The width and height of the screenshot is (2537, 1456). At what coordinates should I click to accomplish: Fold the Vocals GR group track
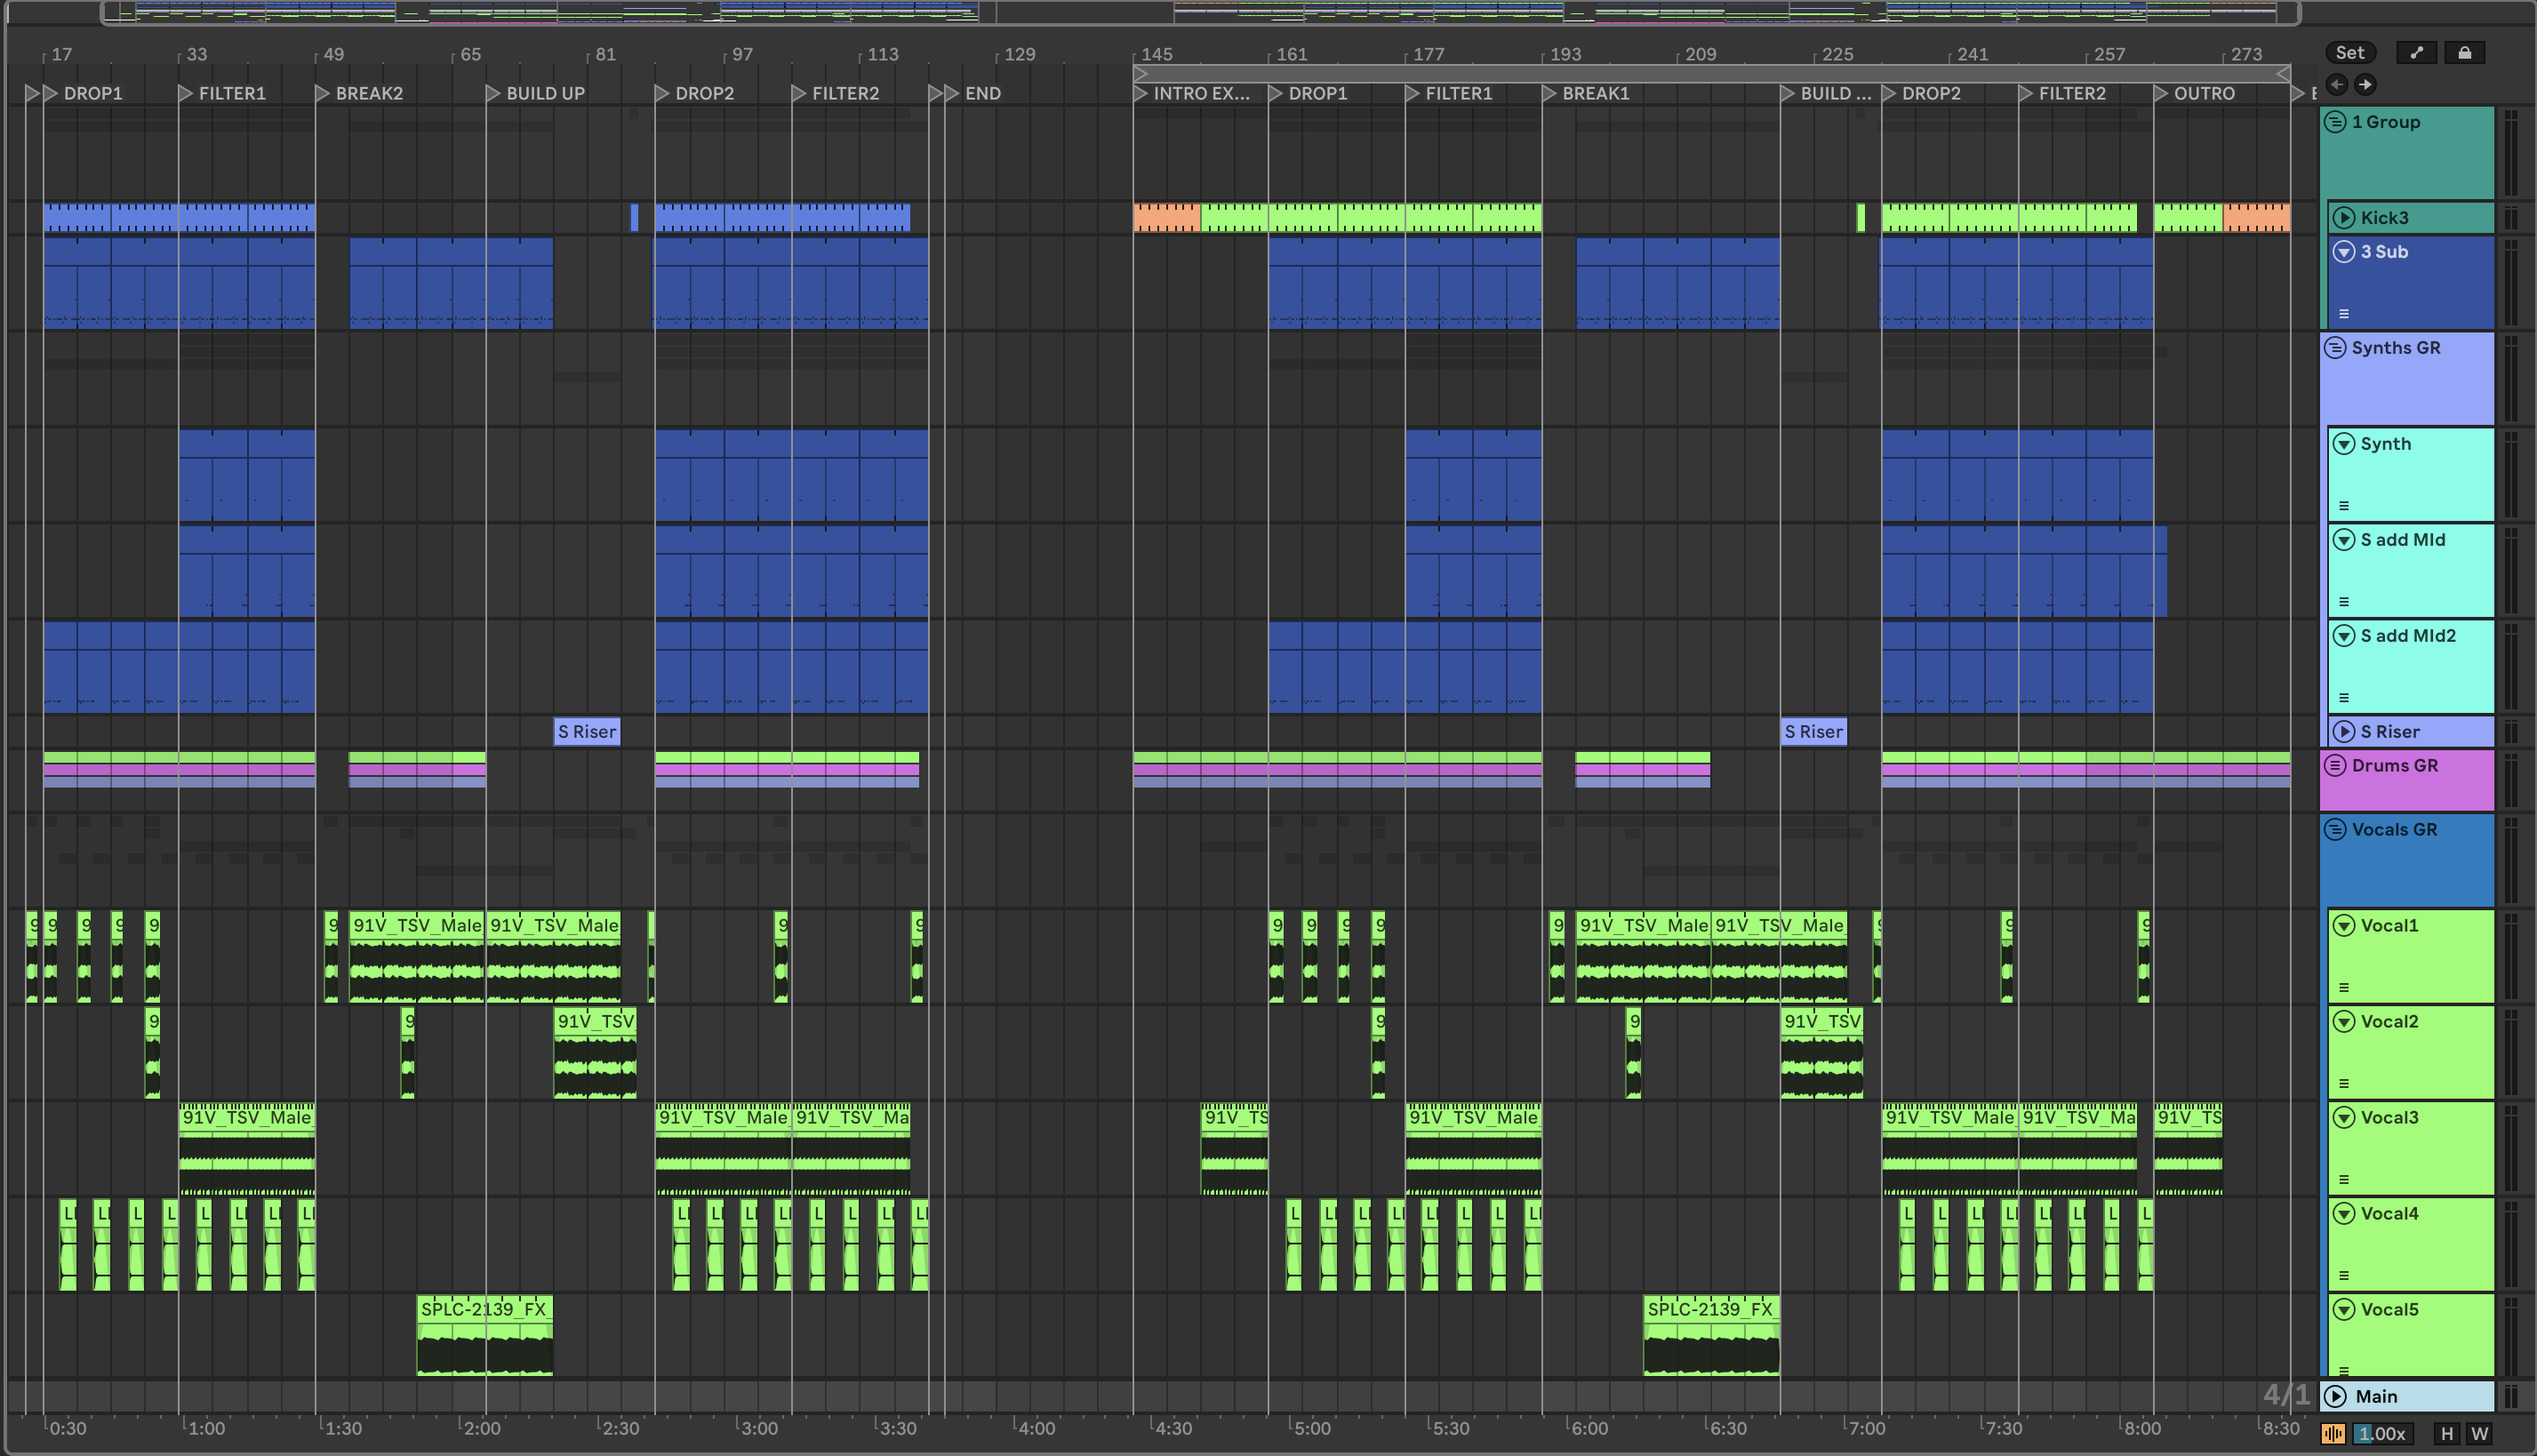tap(2335, 829)
